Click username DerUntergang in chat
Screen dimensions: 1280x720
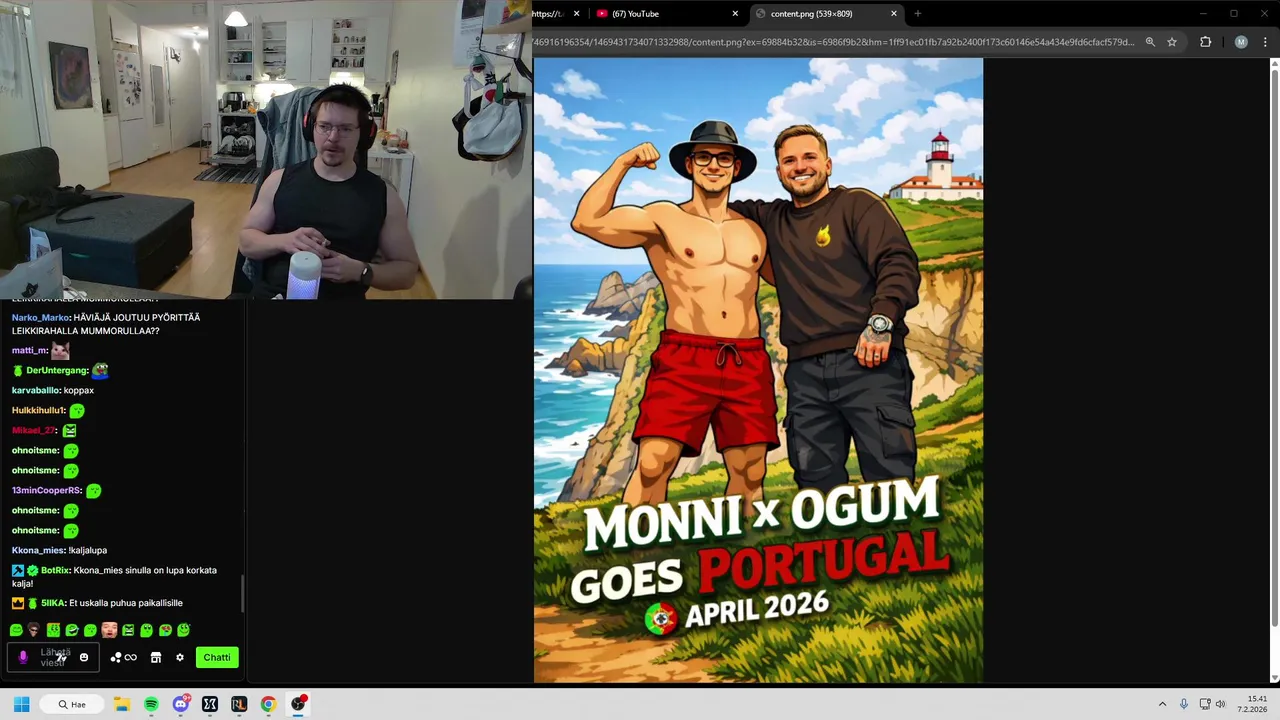pos(57,370)
